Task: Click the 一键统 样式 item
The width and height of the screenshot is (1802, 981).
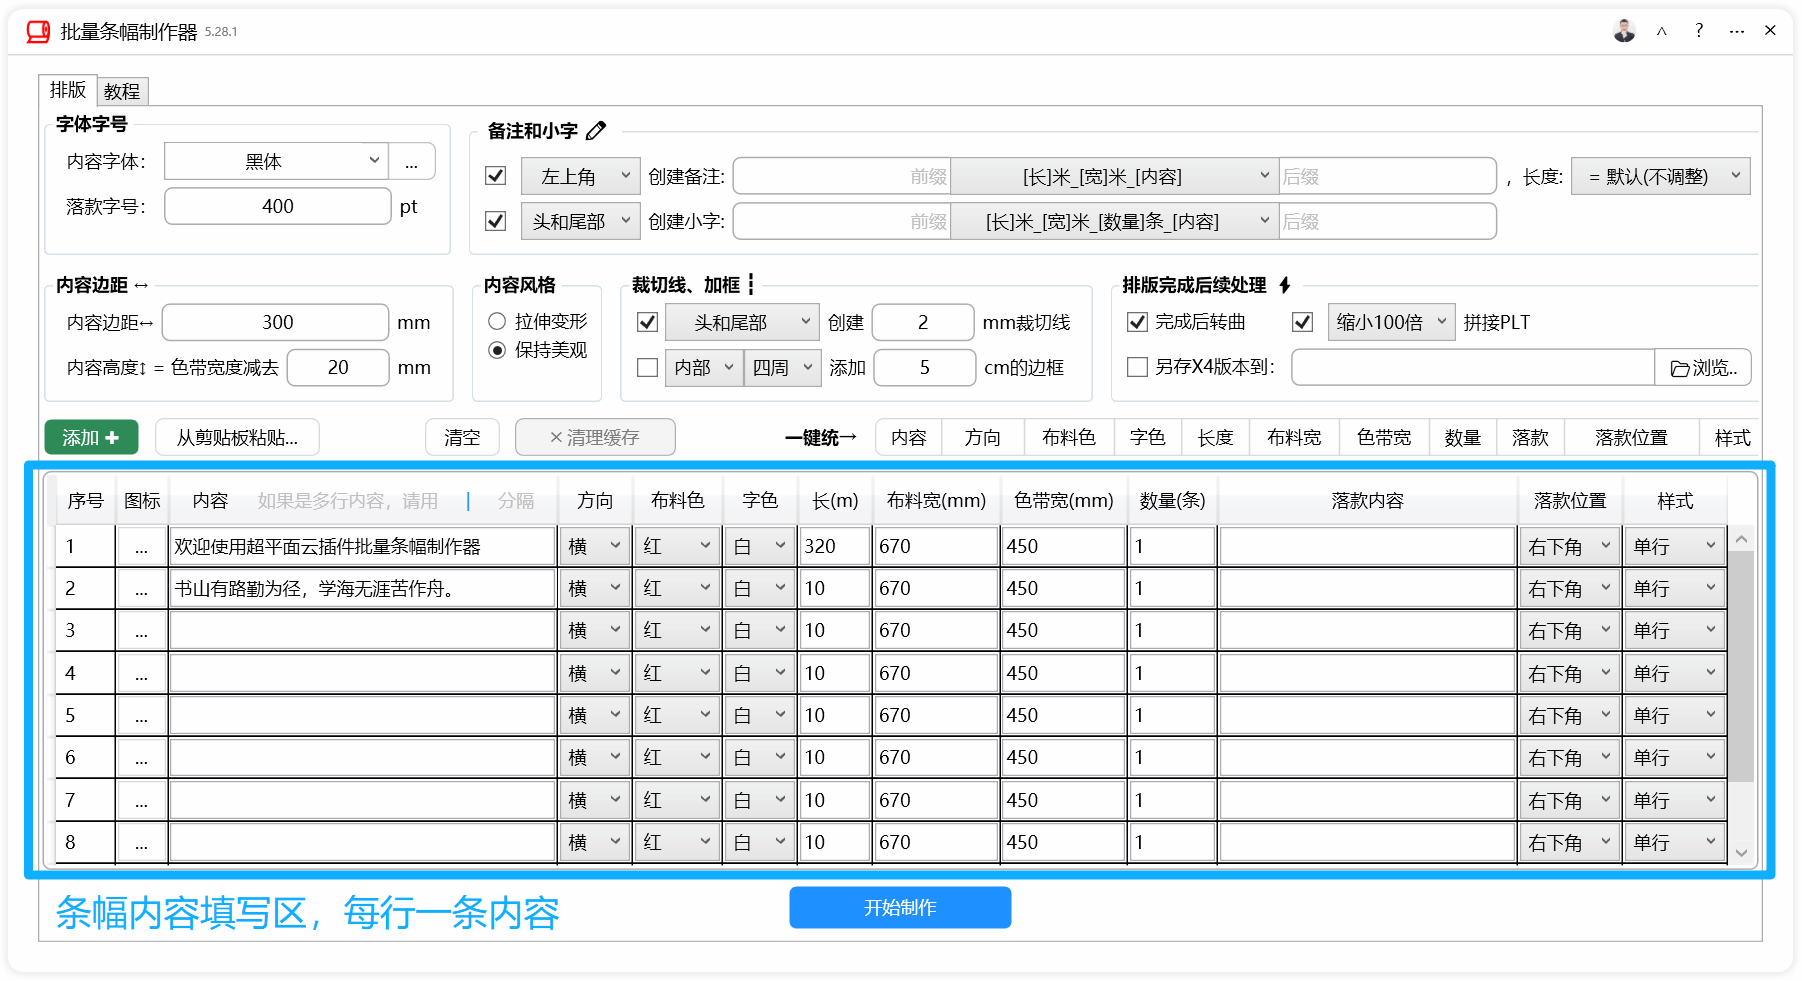Action: click(1732, 438)
